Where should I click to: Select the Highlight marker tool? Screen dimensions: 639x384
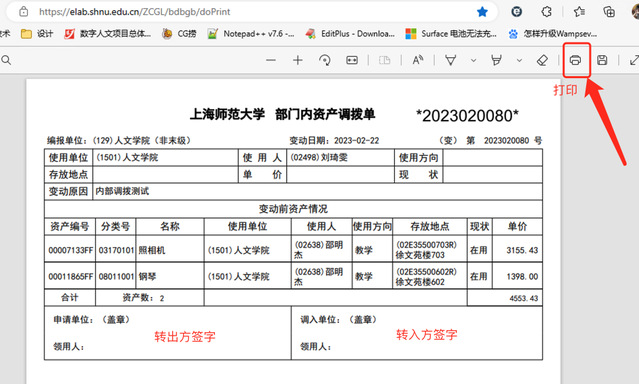(496, 60)
